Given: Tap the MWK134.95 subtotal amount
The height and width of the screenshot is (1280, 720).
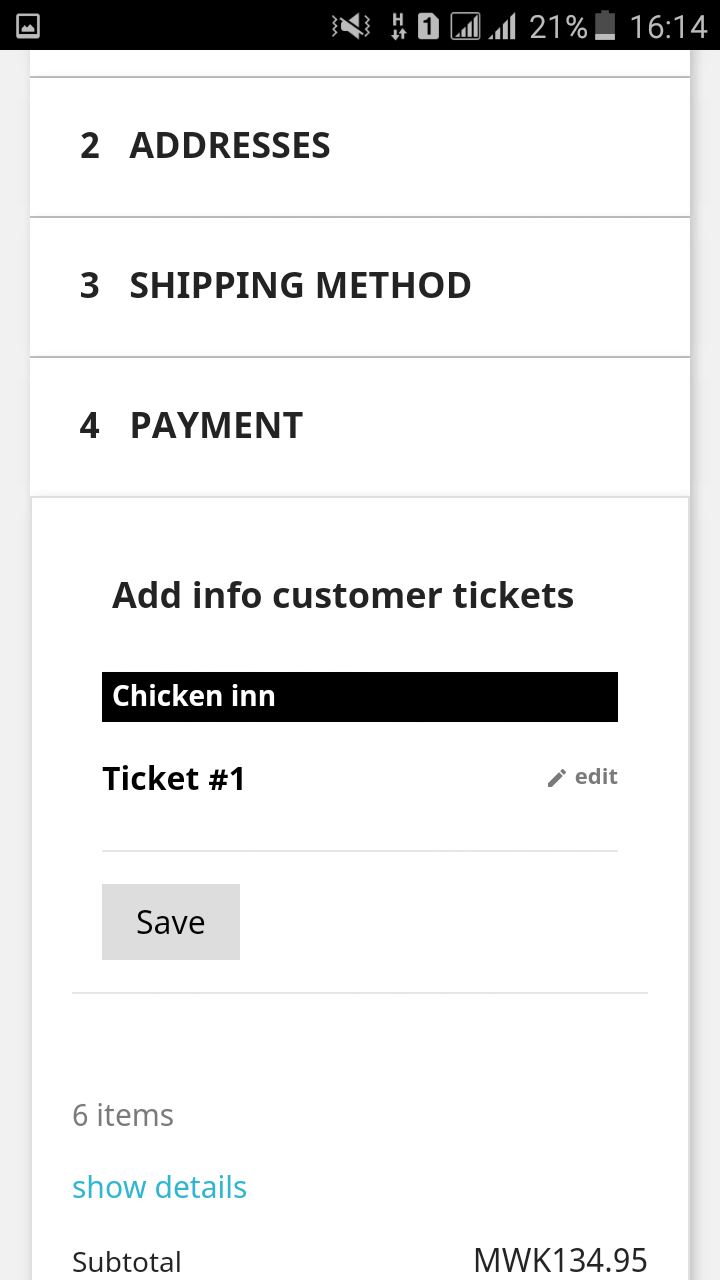Looking at the screenshot, I should tap(560, 1260).
